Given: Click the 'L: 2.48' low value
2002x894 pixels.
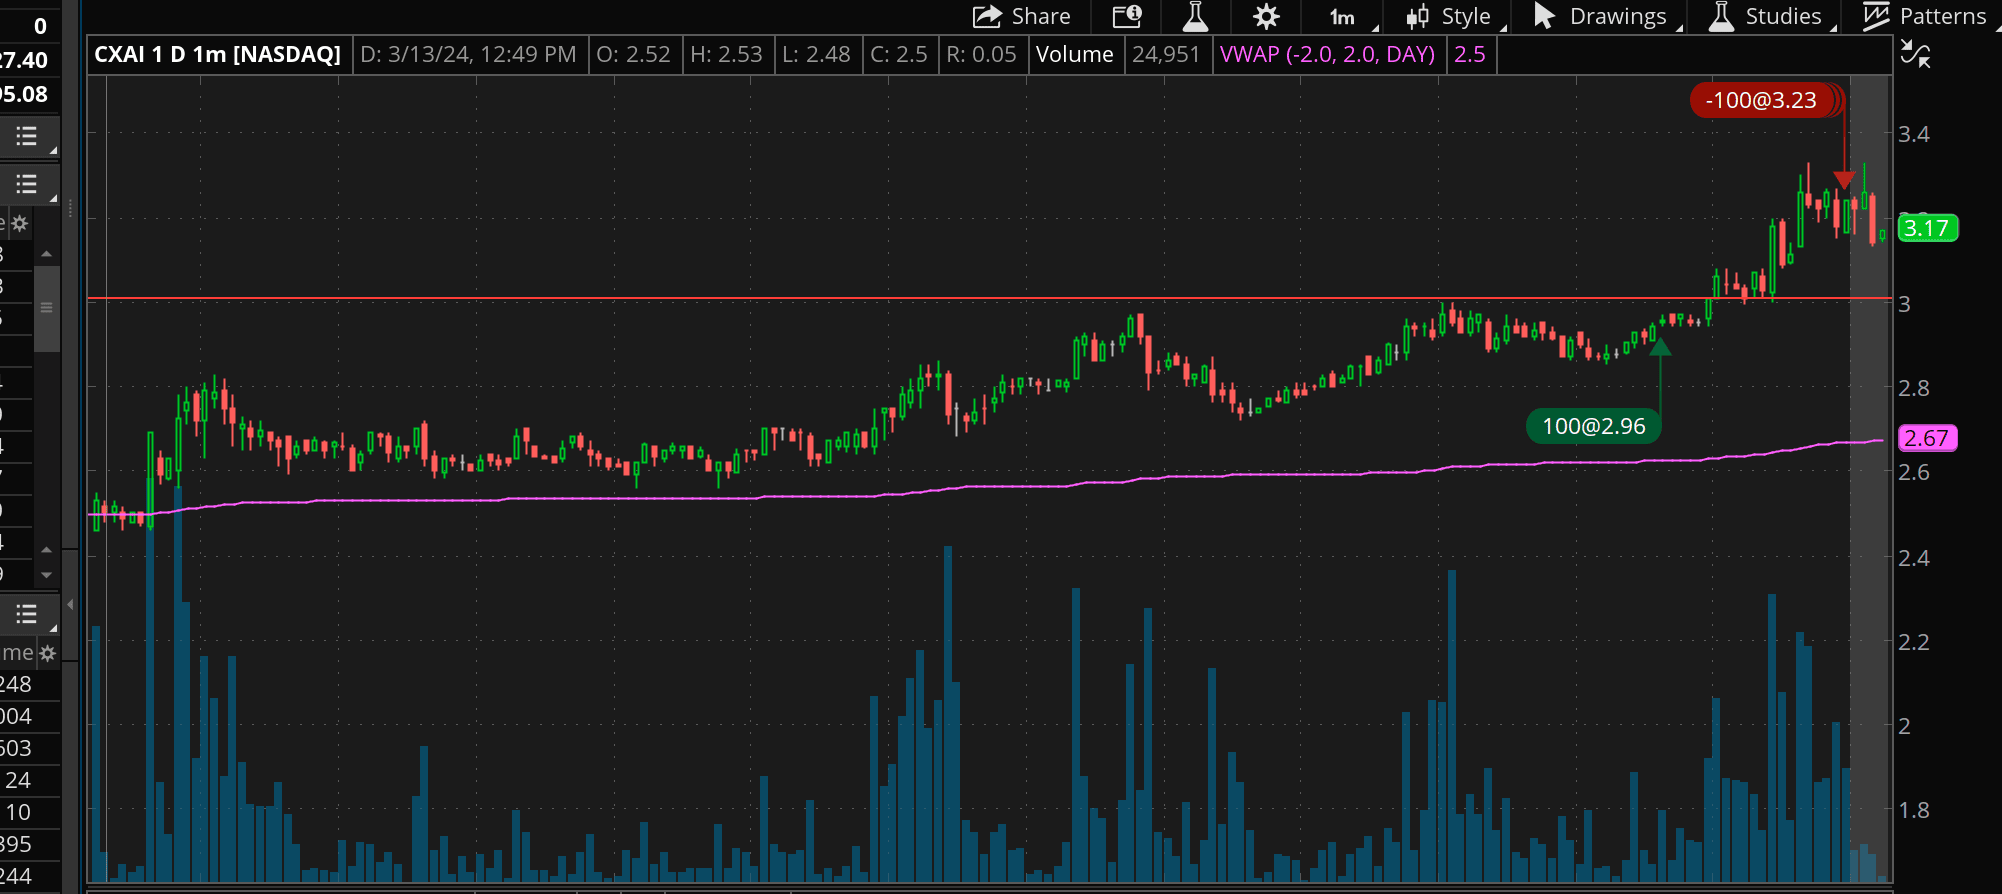Looking at the screenshot, I should pyautogui.click(x=816, y=54).
